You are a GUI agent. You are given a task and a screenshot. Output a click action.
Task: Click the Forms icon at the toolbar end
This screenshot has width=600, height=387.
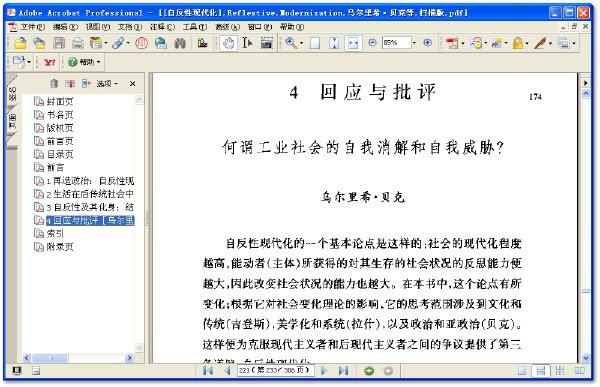563,43
